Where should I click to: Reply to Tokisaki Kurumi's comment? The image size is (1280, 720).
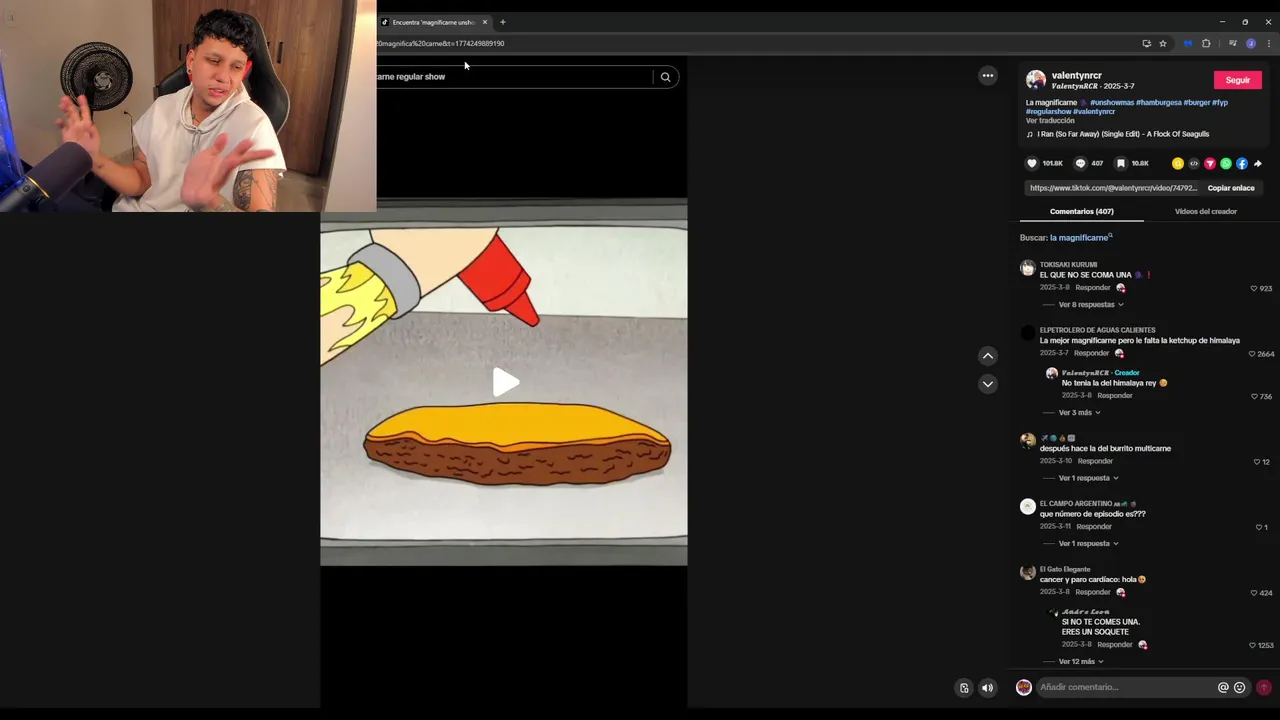point(1093,287)
